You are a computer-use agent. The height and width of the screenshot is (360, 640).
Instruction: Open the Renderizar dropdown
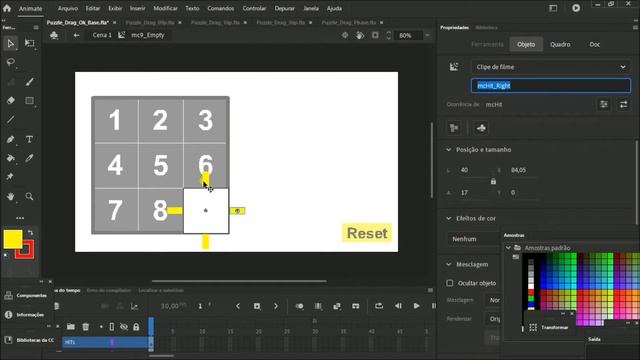493,319
